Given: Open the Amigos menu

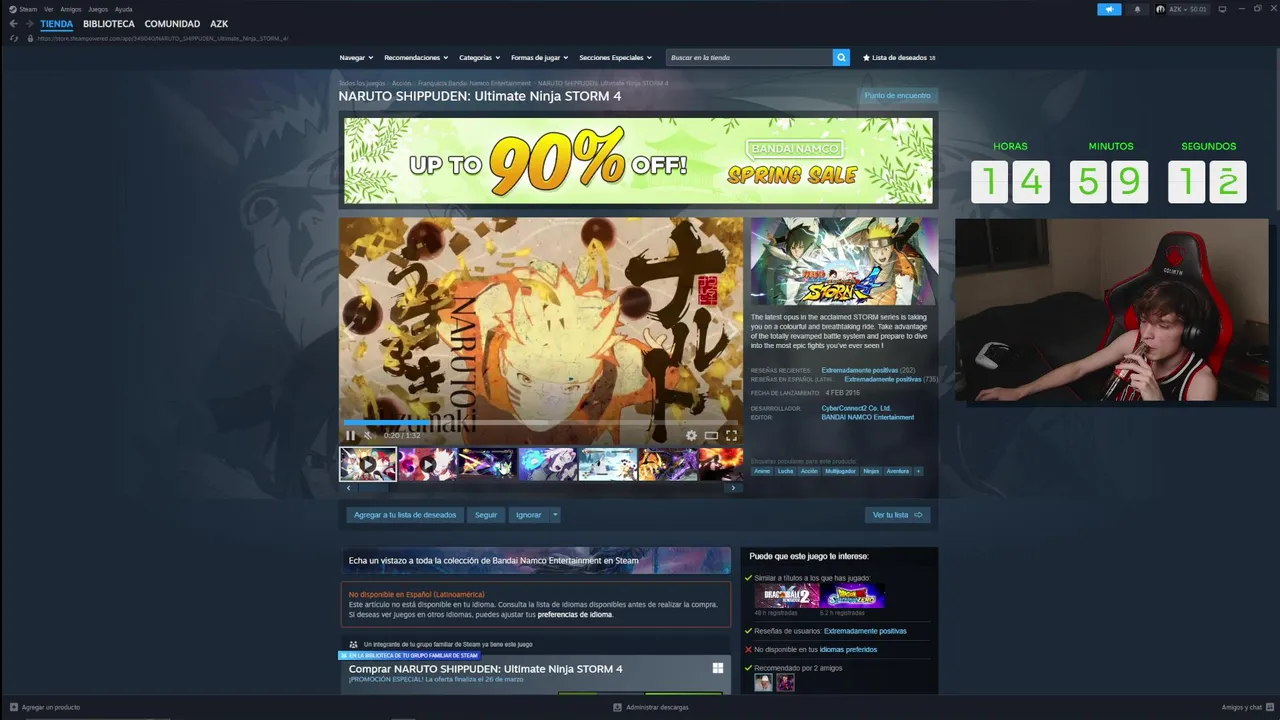Looking at the screenshot, I should [x=70, y=9].
